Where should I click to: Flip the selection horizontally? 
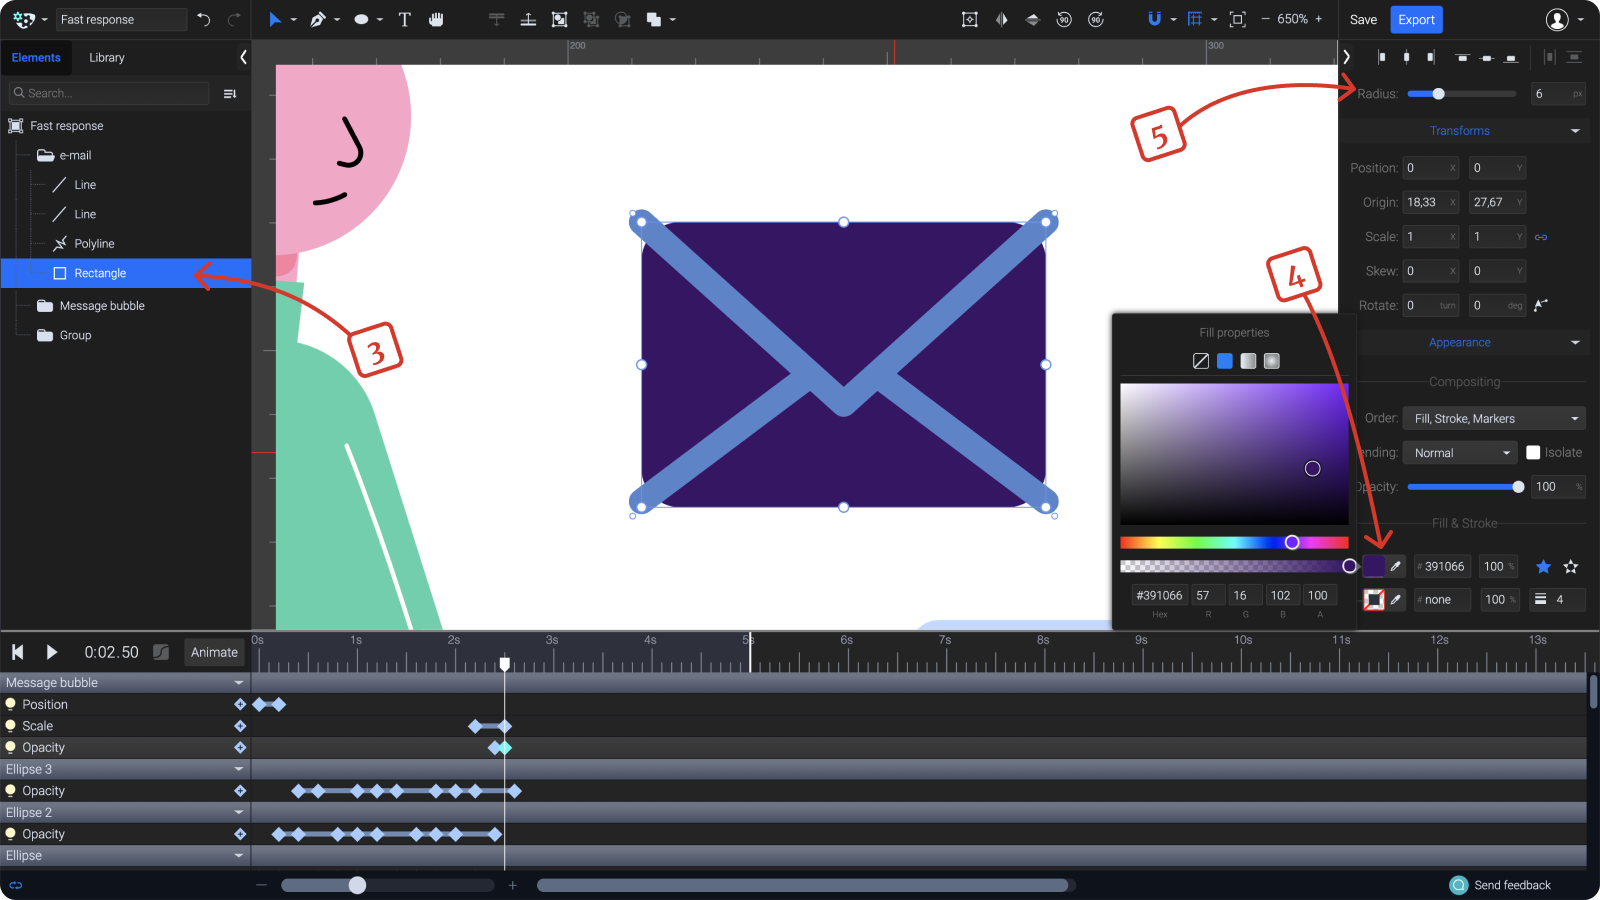coord(1001,19)
